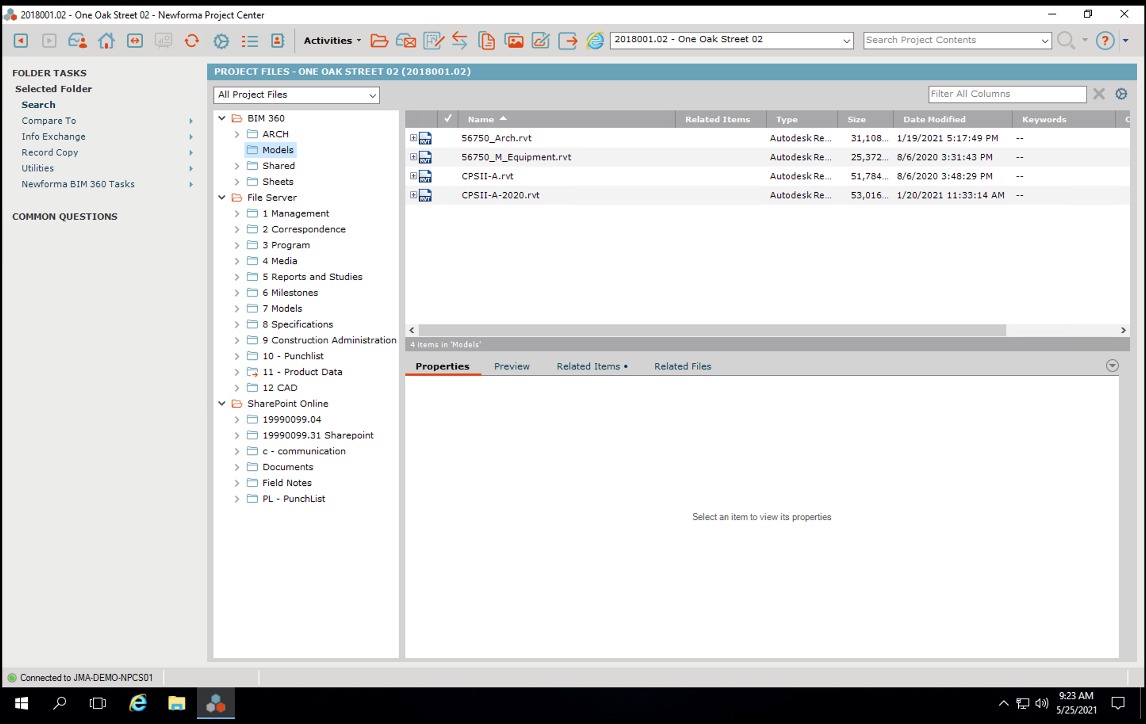Open the two-way transfer arrows icon
Image resolution: width=1146 pixels, height=724 pixels.
460,41
